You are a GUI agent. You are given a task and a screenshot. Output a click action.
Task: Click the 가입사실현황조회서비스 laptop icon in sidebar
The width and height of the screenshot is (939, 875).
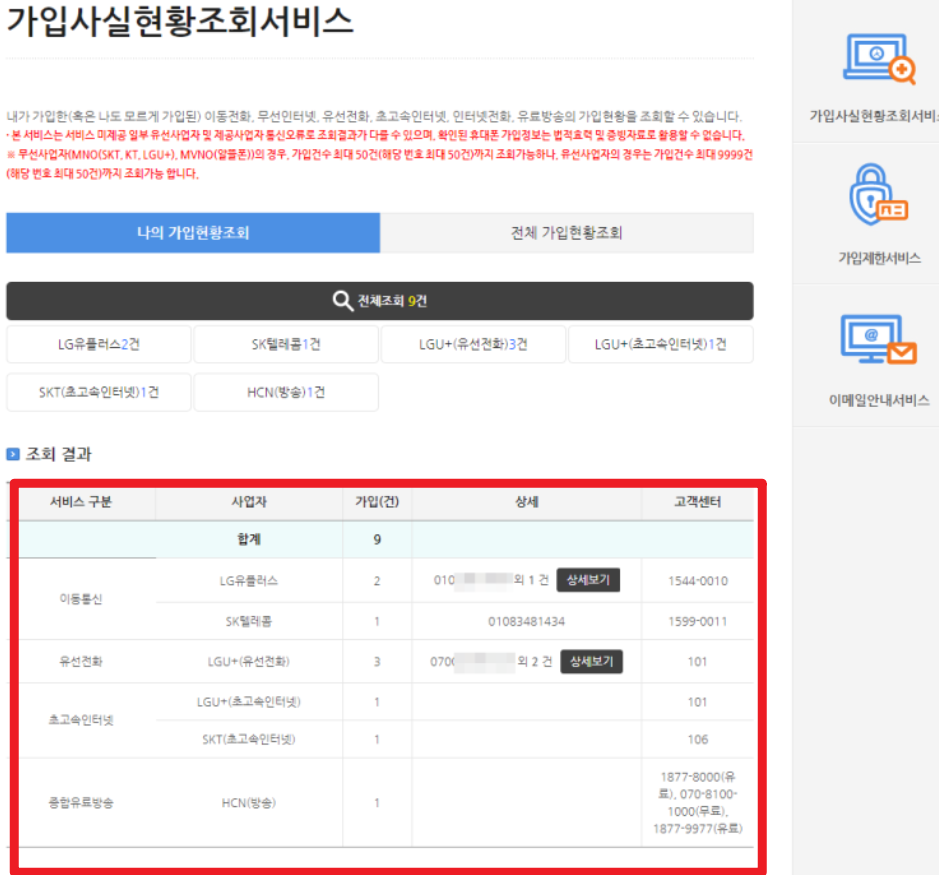click(x=880, y=55)
